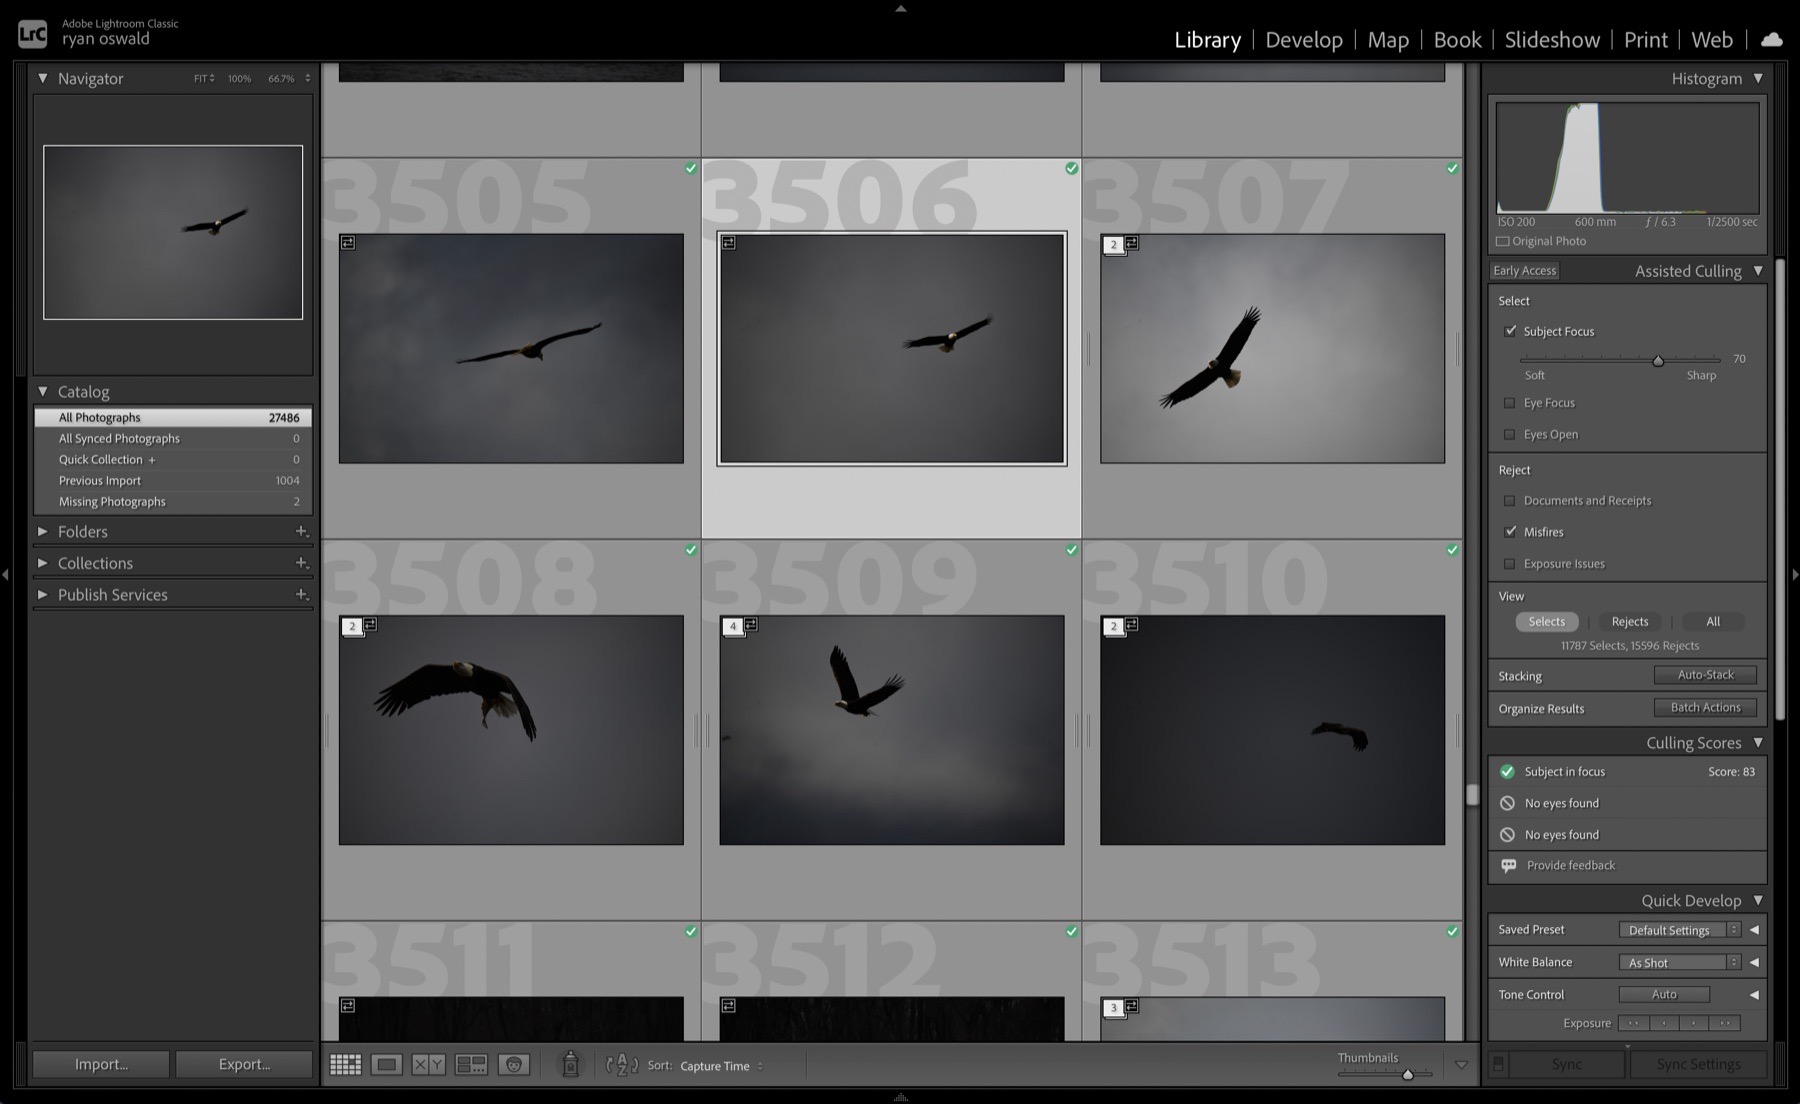Switch to the Develop module

(x=1304, y=40)
